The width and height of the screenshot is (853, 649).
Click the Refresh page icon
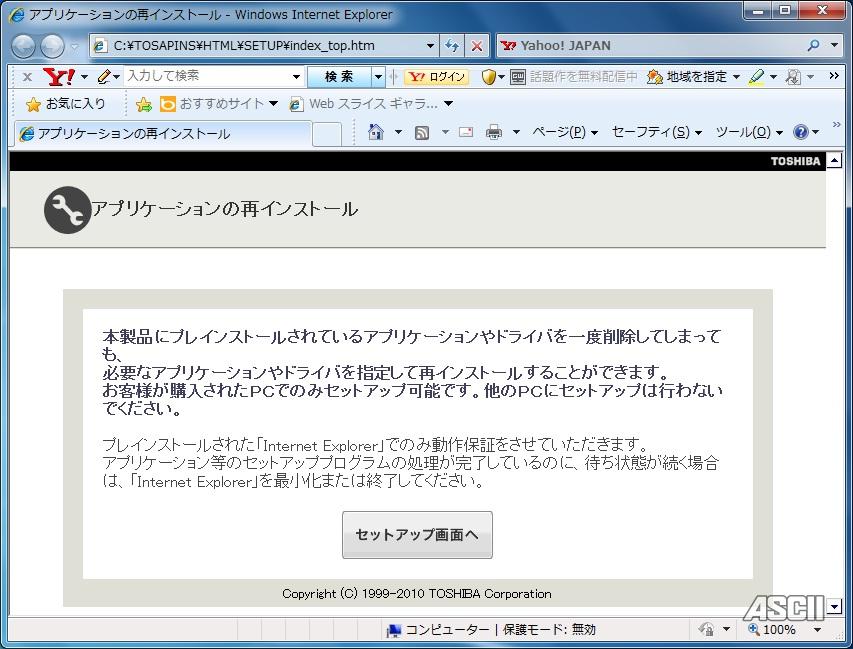[x=452, y=46]
